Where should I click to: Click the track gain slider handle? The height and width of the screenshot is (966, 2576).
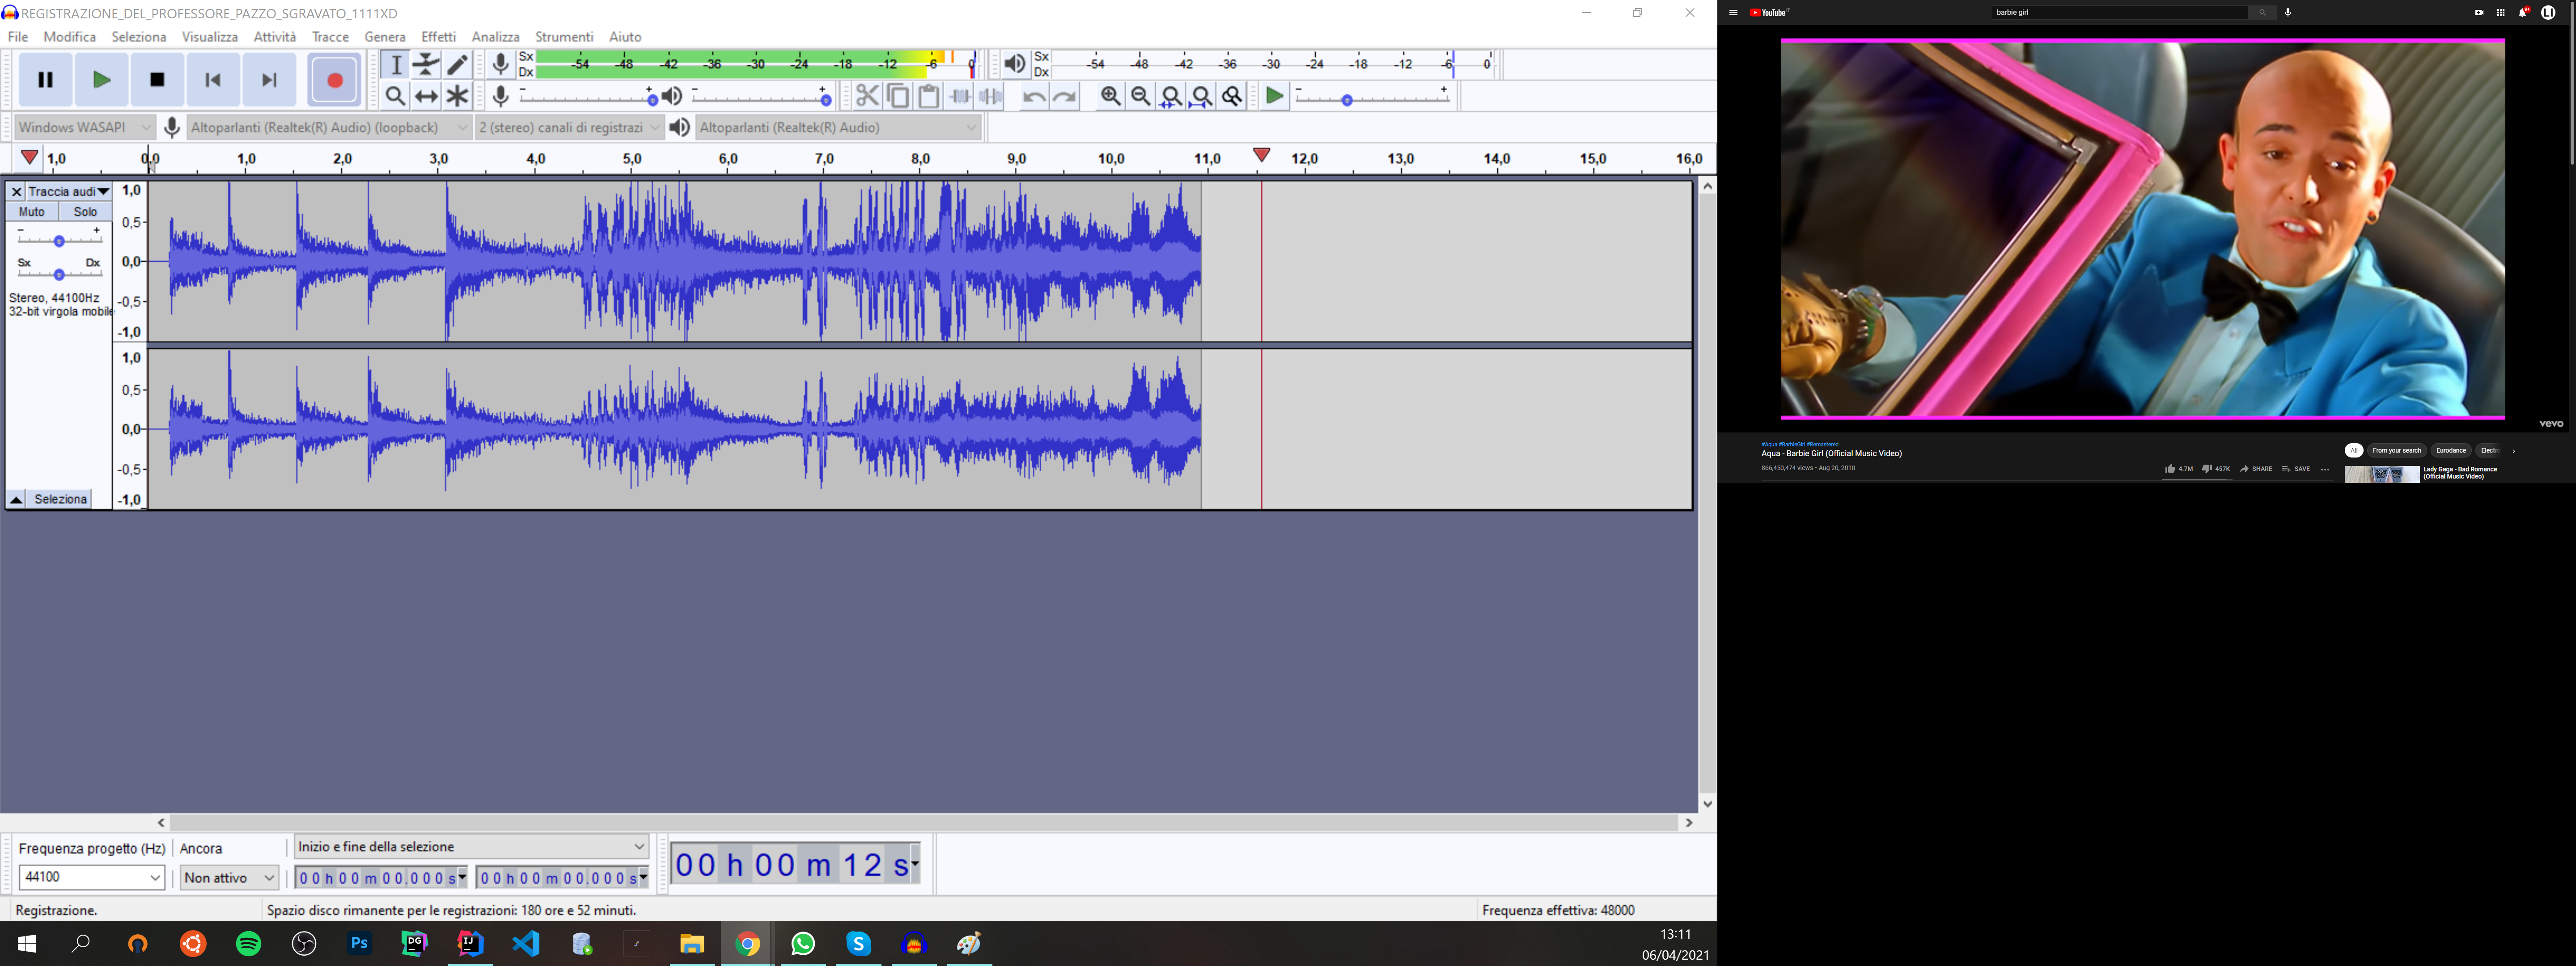coord(59,241)
